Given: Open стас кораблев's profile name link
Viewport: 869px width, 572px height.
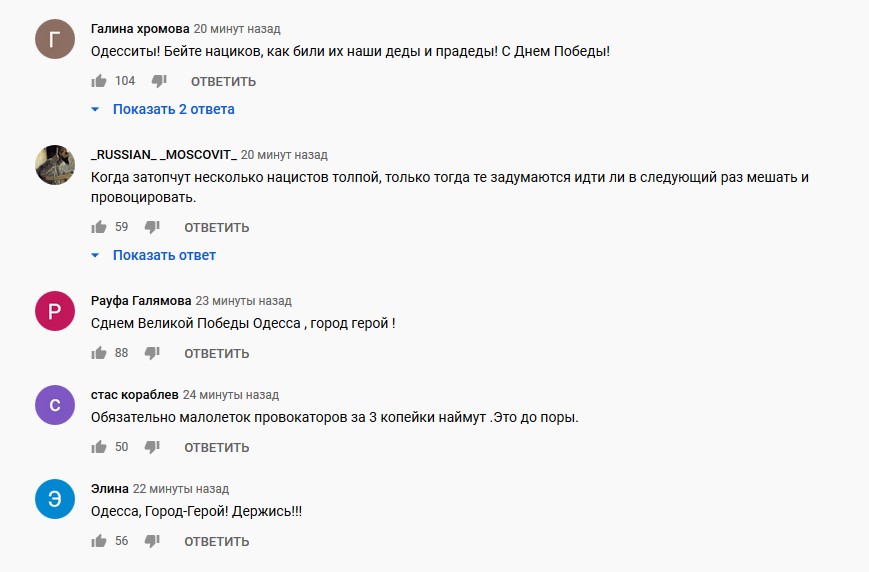Looking at the screenshot, I should (135, 395).
